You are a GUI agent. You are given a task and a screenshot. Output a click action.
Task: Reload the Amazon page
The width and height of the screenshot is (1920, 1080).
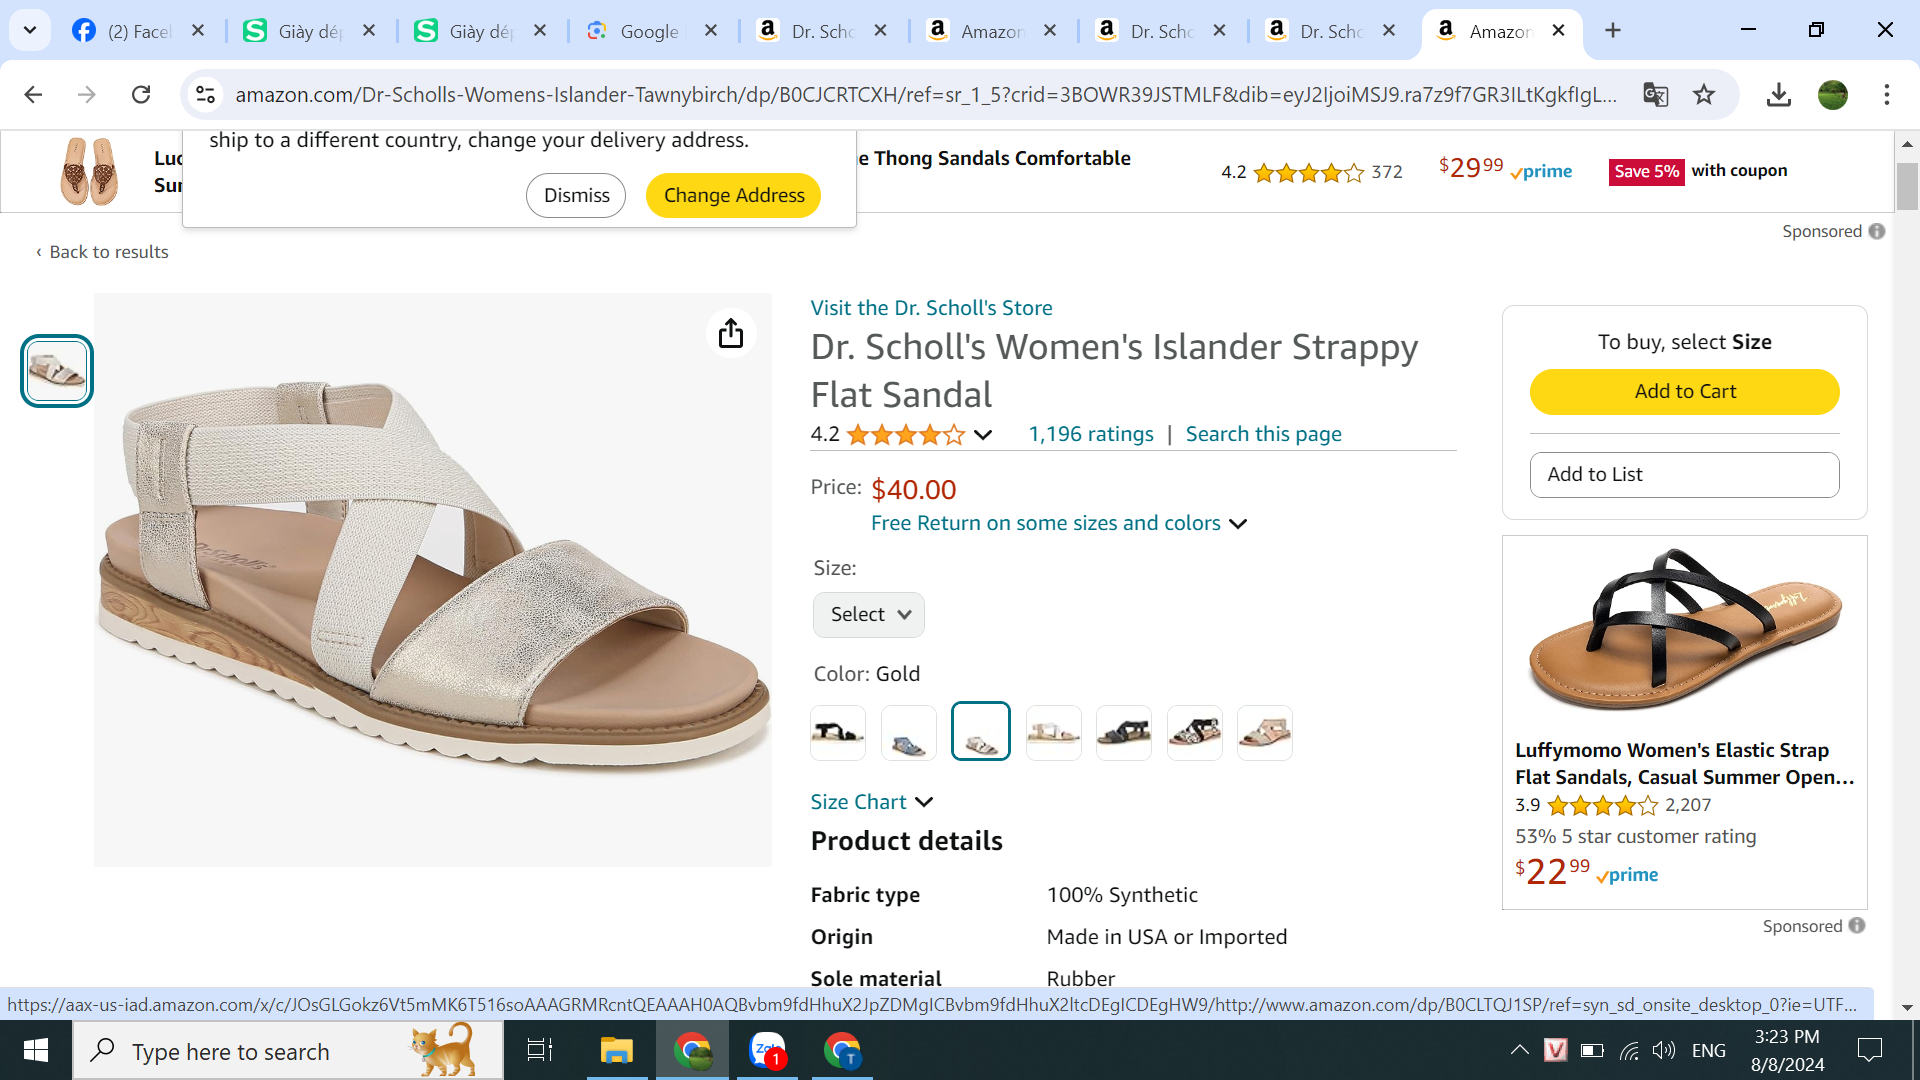coord(141,95)
